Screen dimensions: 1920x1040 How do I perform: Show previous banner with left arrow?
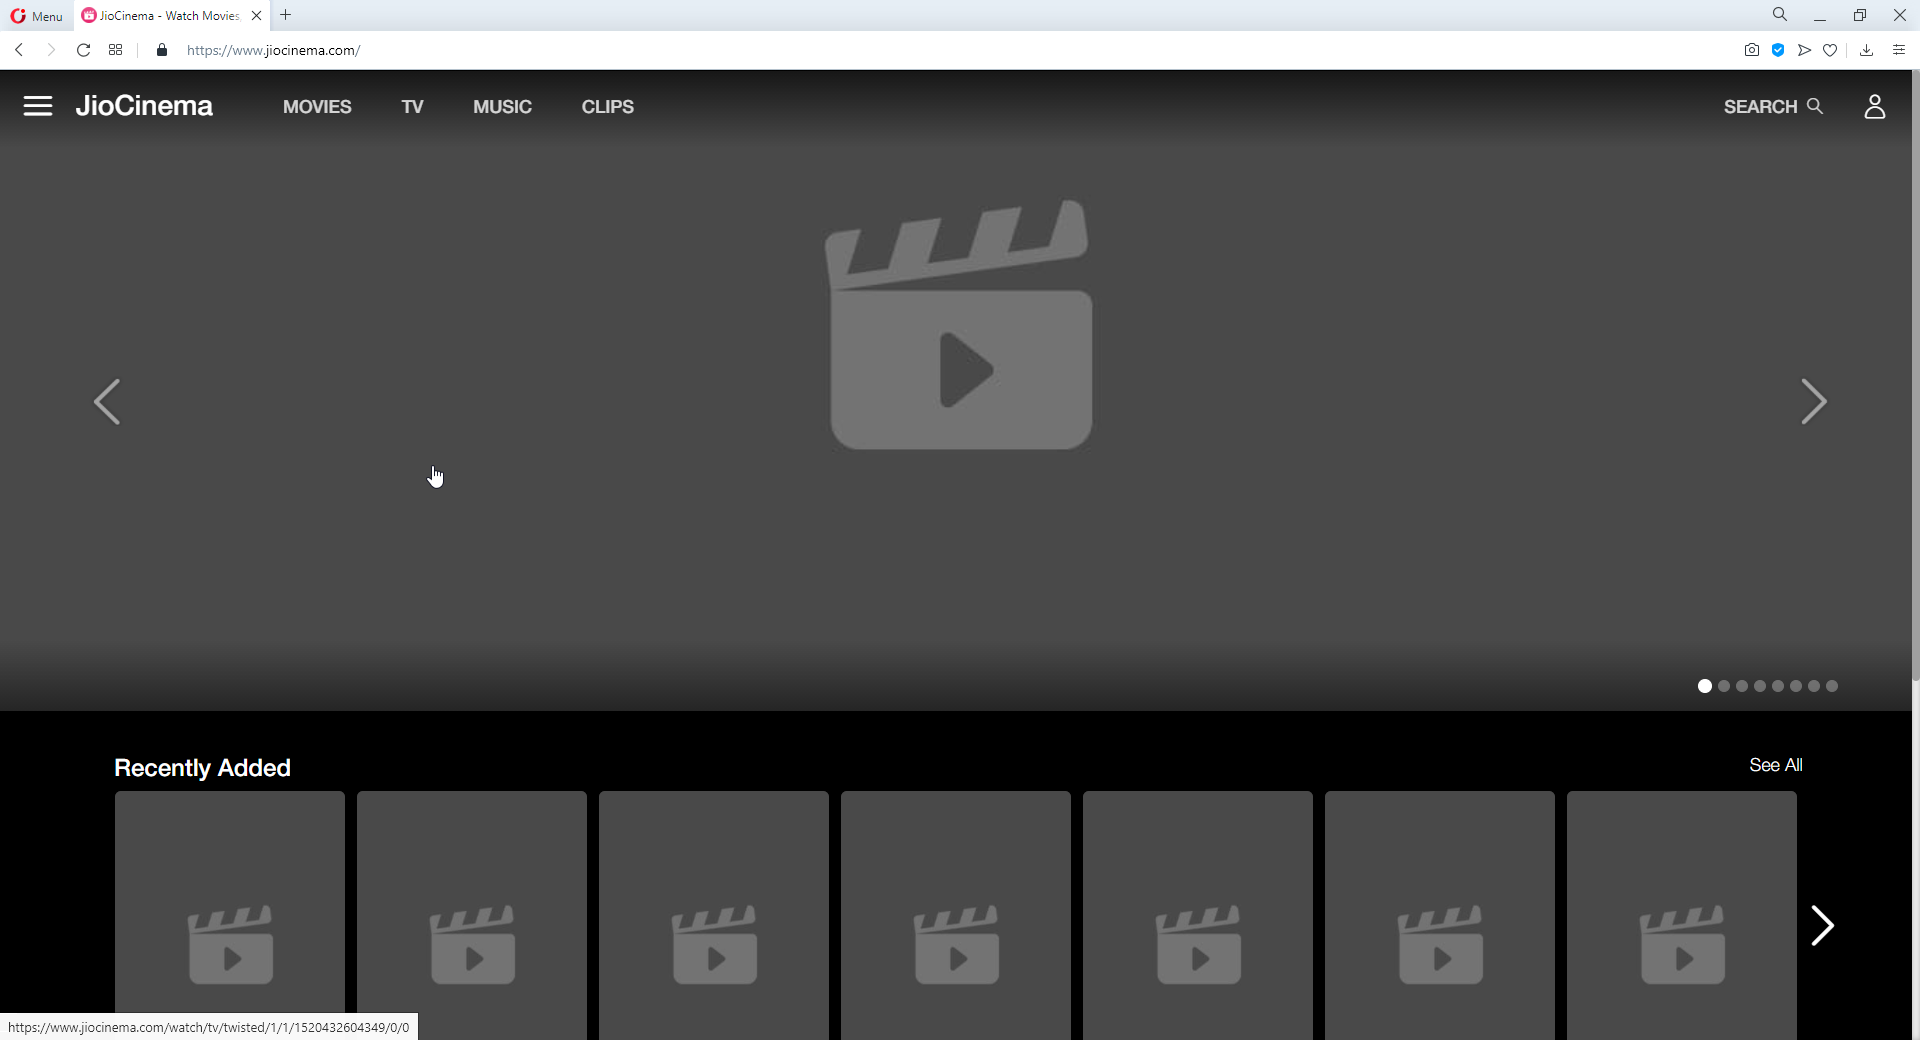(107, 402)
